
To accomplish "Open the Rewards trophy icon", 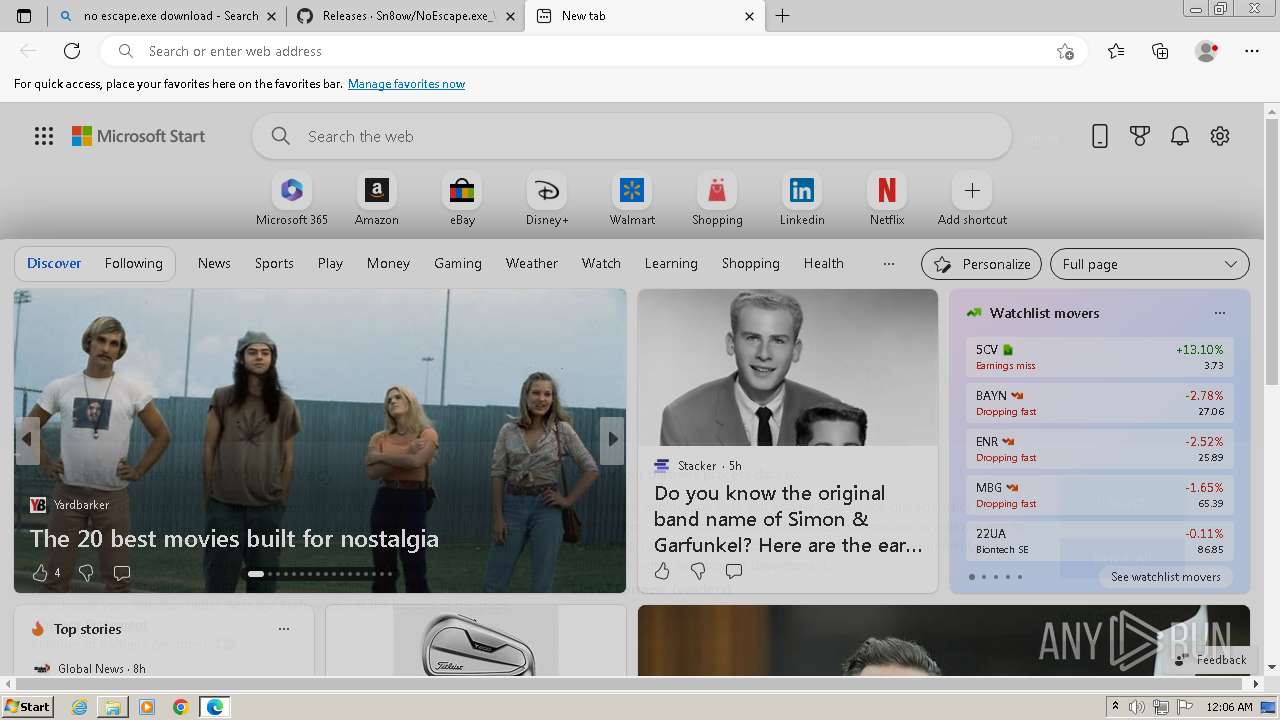I will click(x=1140, y=136).
